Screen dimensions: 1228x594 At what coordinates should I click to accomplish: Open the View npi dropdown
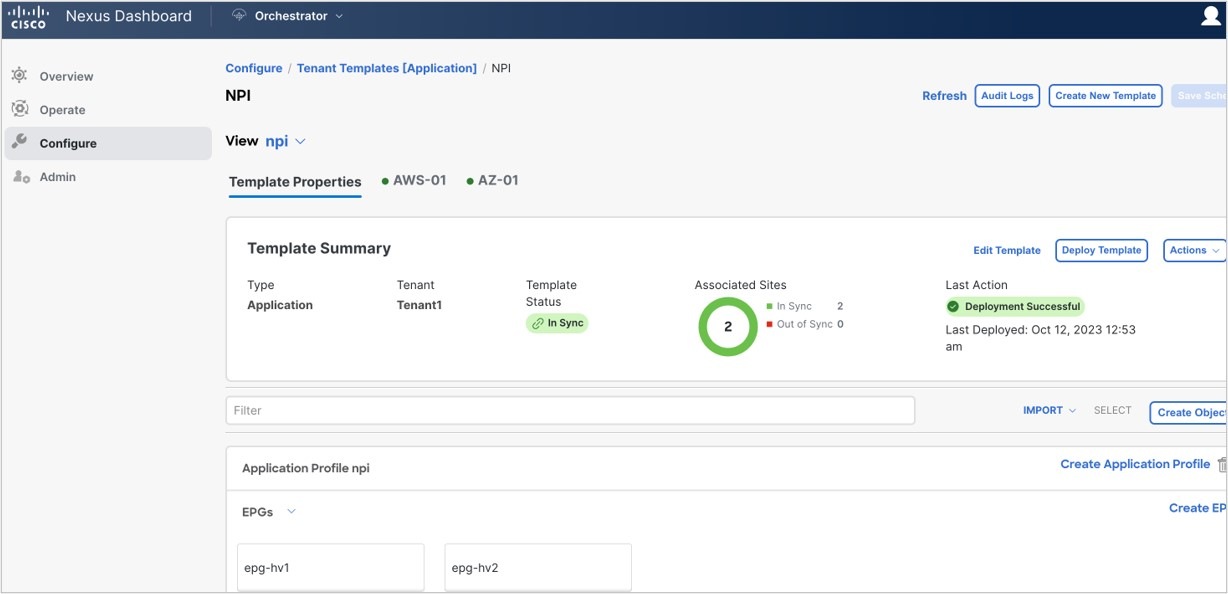coord(283,141)
